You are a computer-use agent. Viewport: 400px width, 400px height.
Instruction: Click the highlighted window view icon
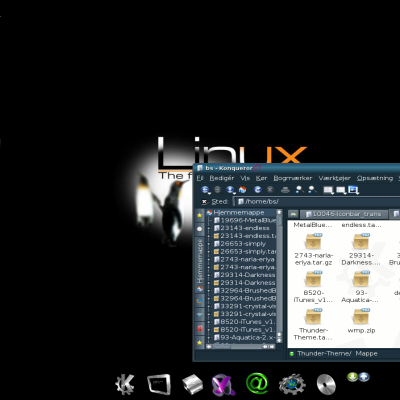click(353, 190)
